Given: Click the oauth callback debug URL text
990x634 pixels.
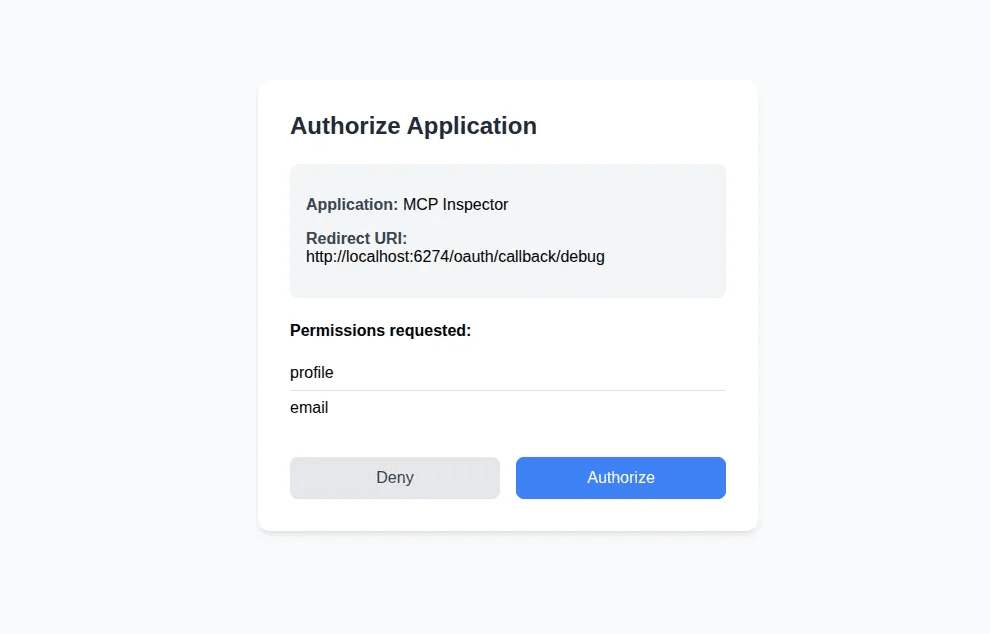Looking at the screenshot, I should click(x=455, y=256).
